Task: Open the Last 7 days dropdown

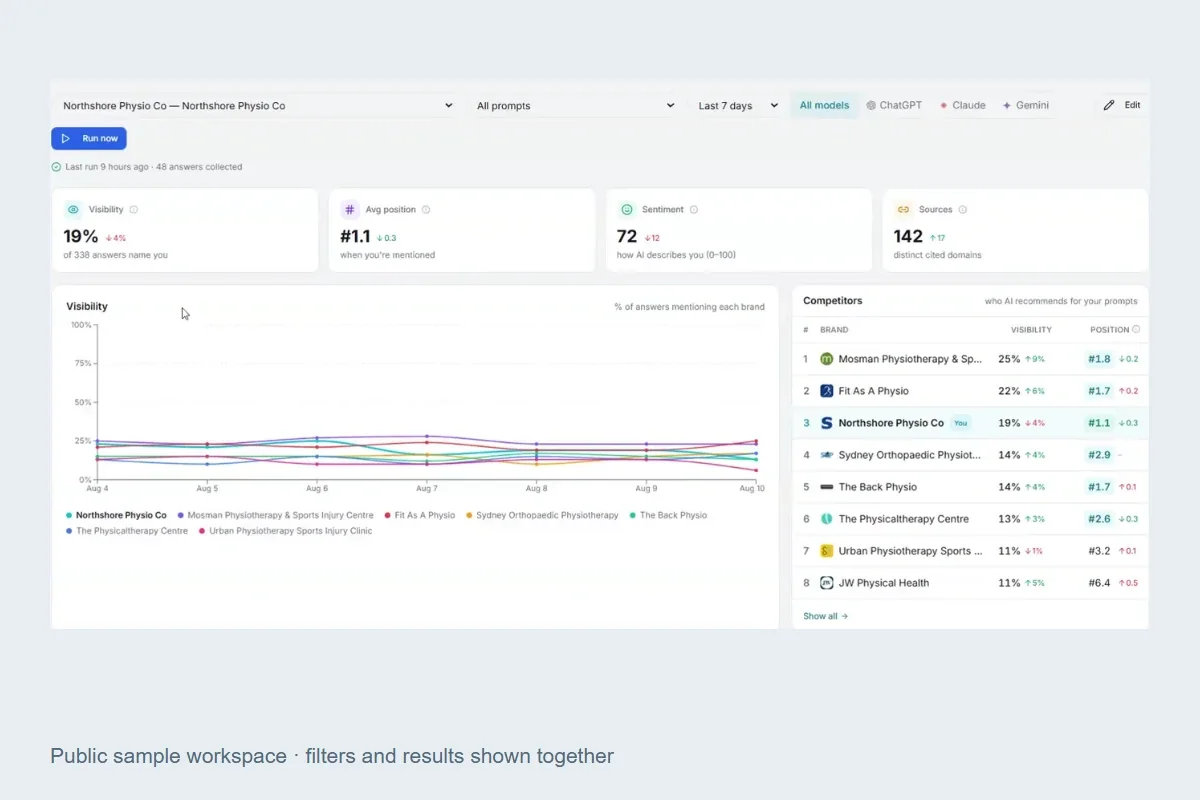Action: tap(738, 106)
